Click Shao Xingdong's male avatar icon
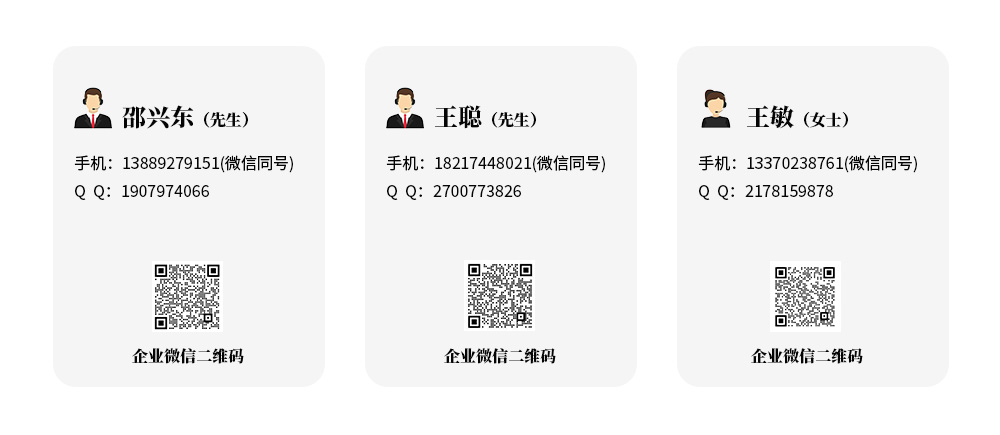 click(93, 108)
